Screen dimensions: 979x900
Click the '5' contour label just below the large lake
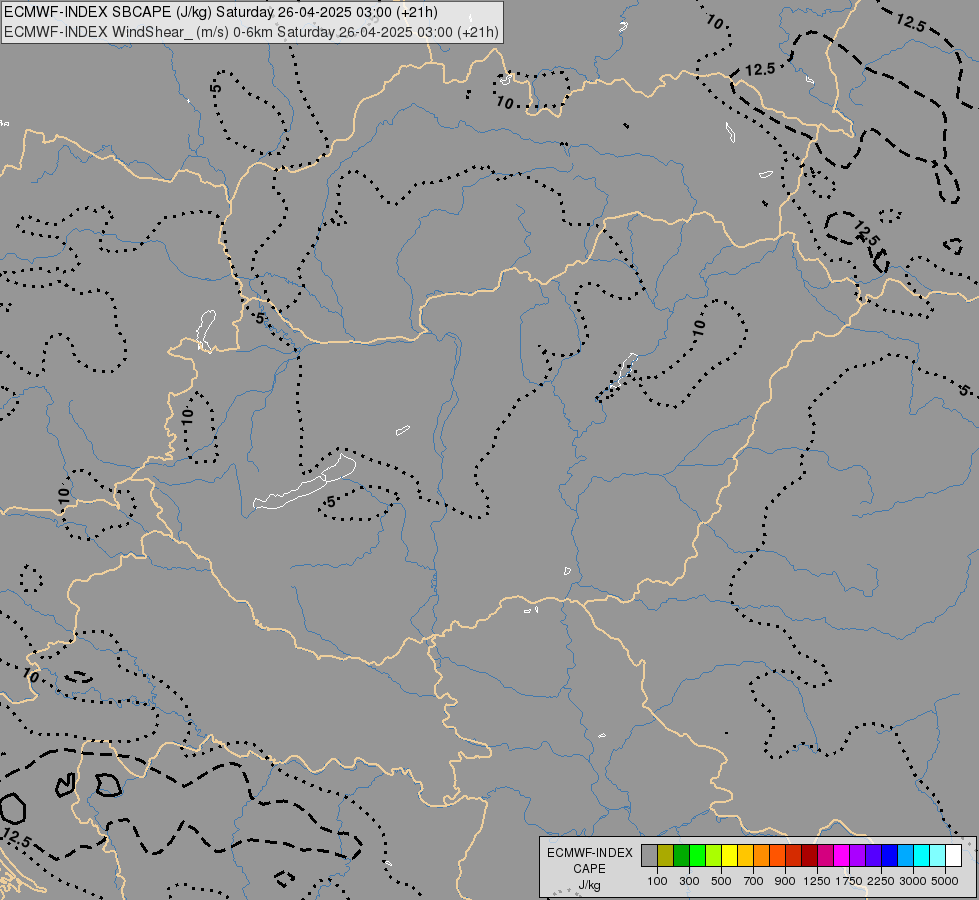331,502
